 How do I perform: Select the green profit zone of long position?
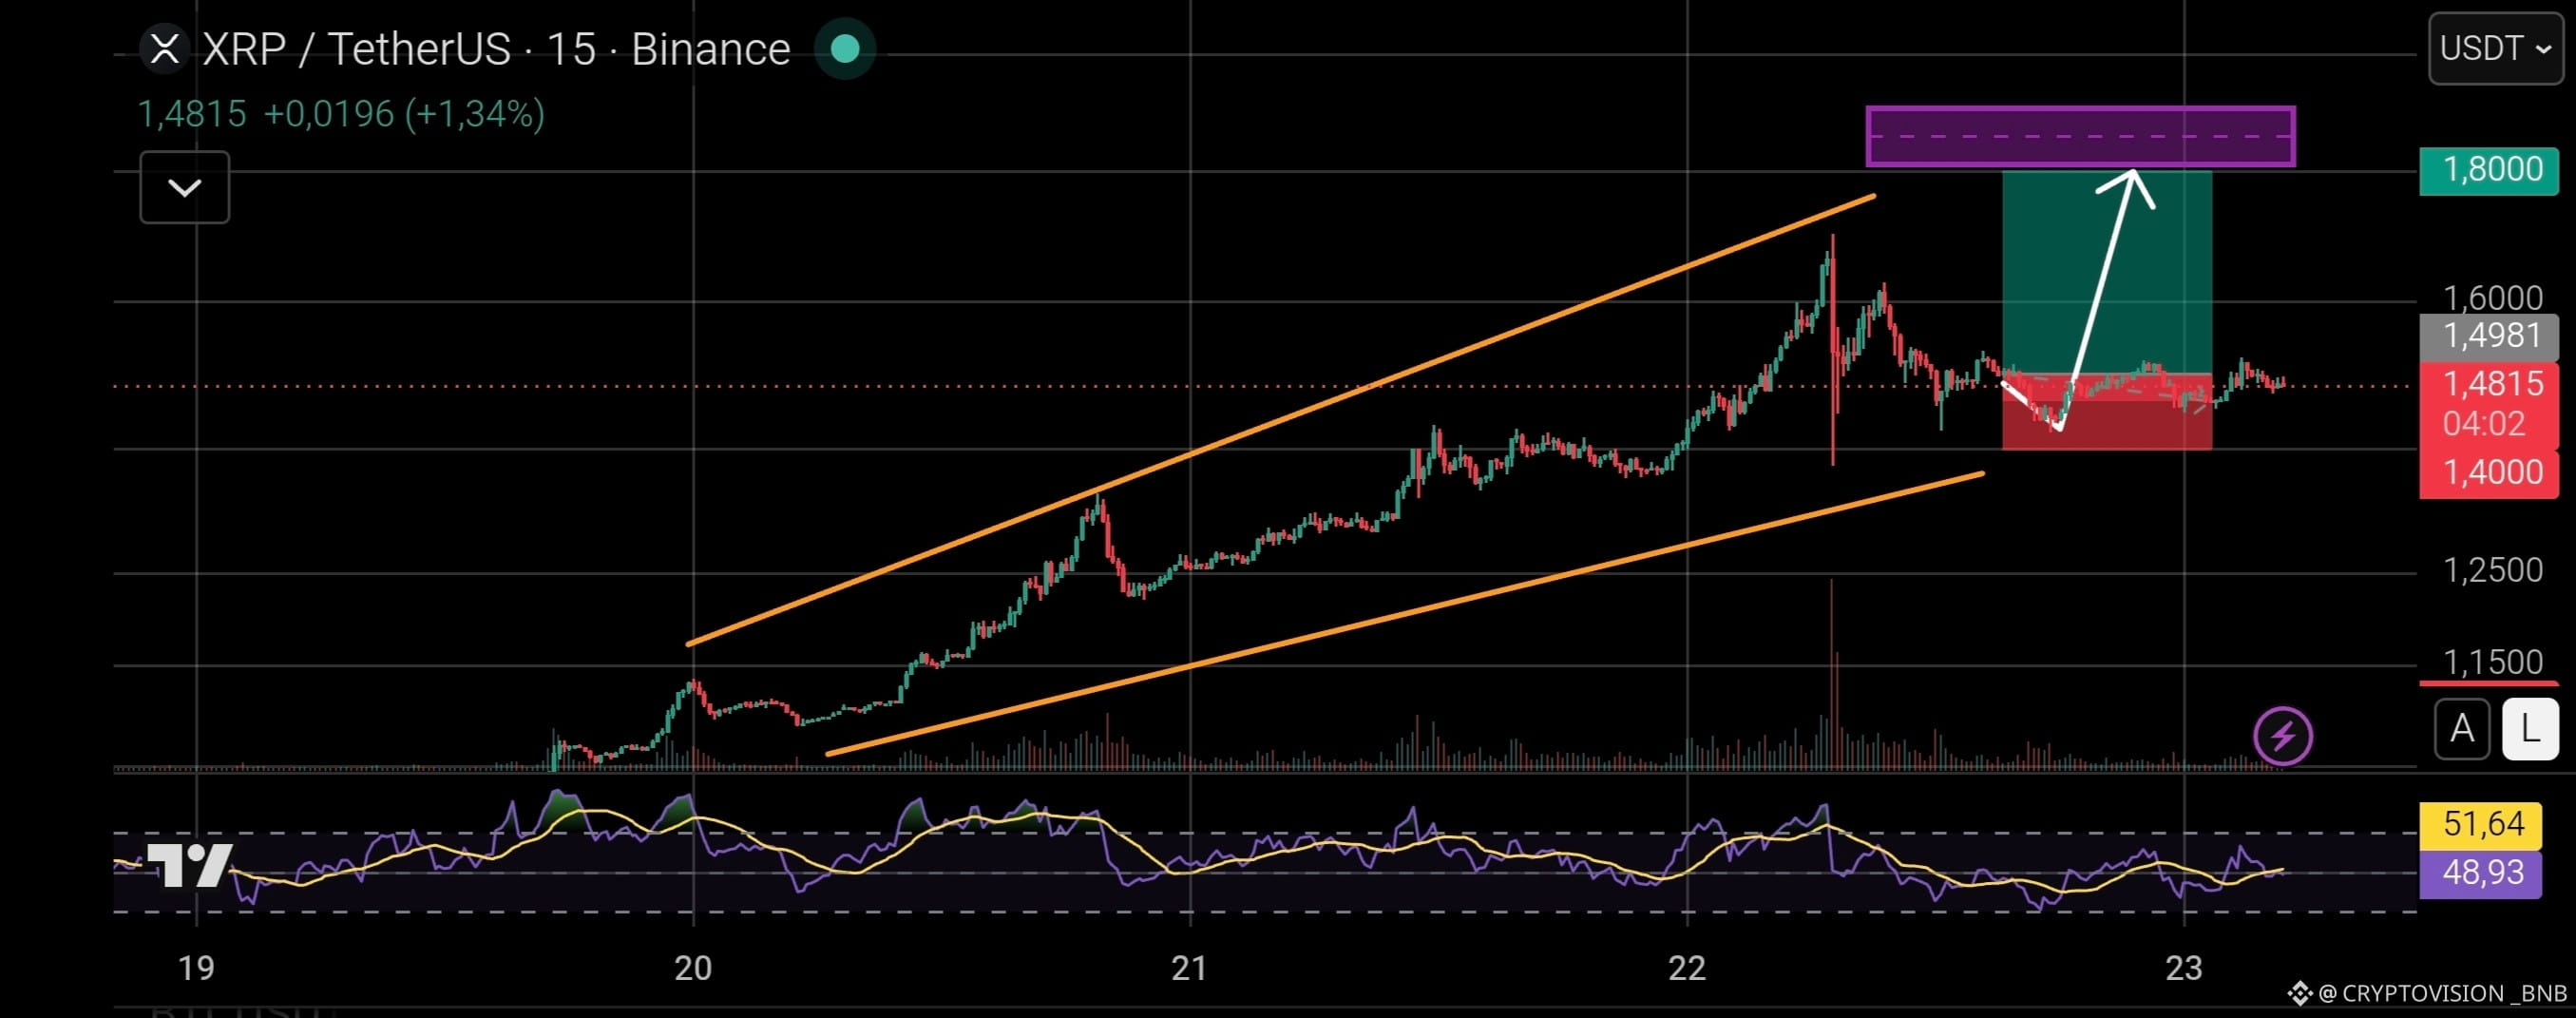coord(2107,272)
